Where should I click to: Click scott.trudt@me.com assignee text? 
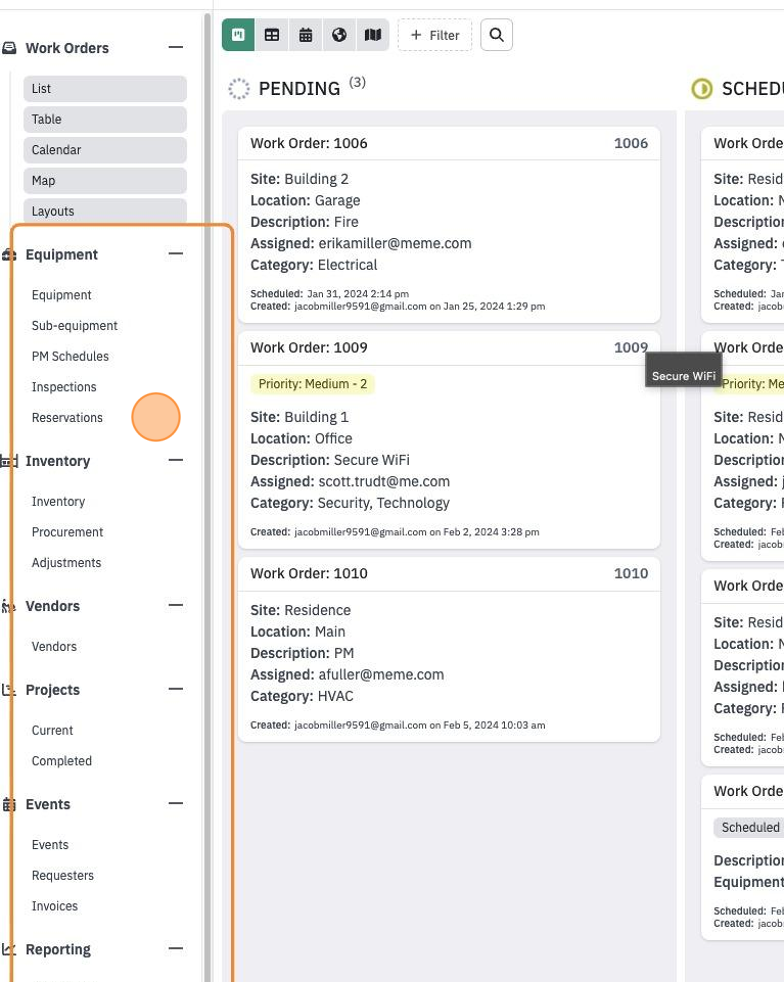coord(384,482)
